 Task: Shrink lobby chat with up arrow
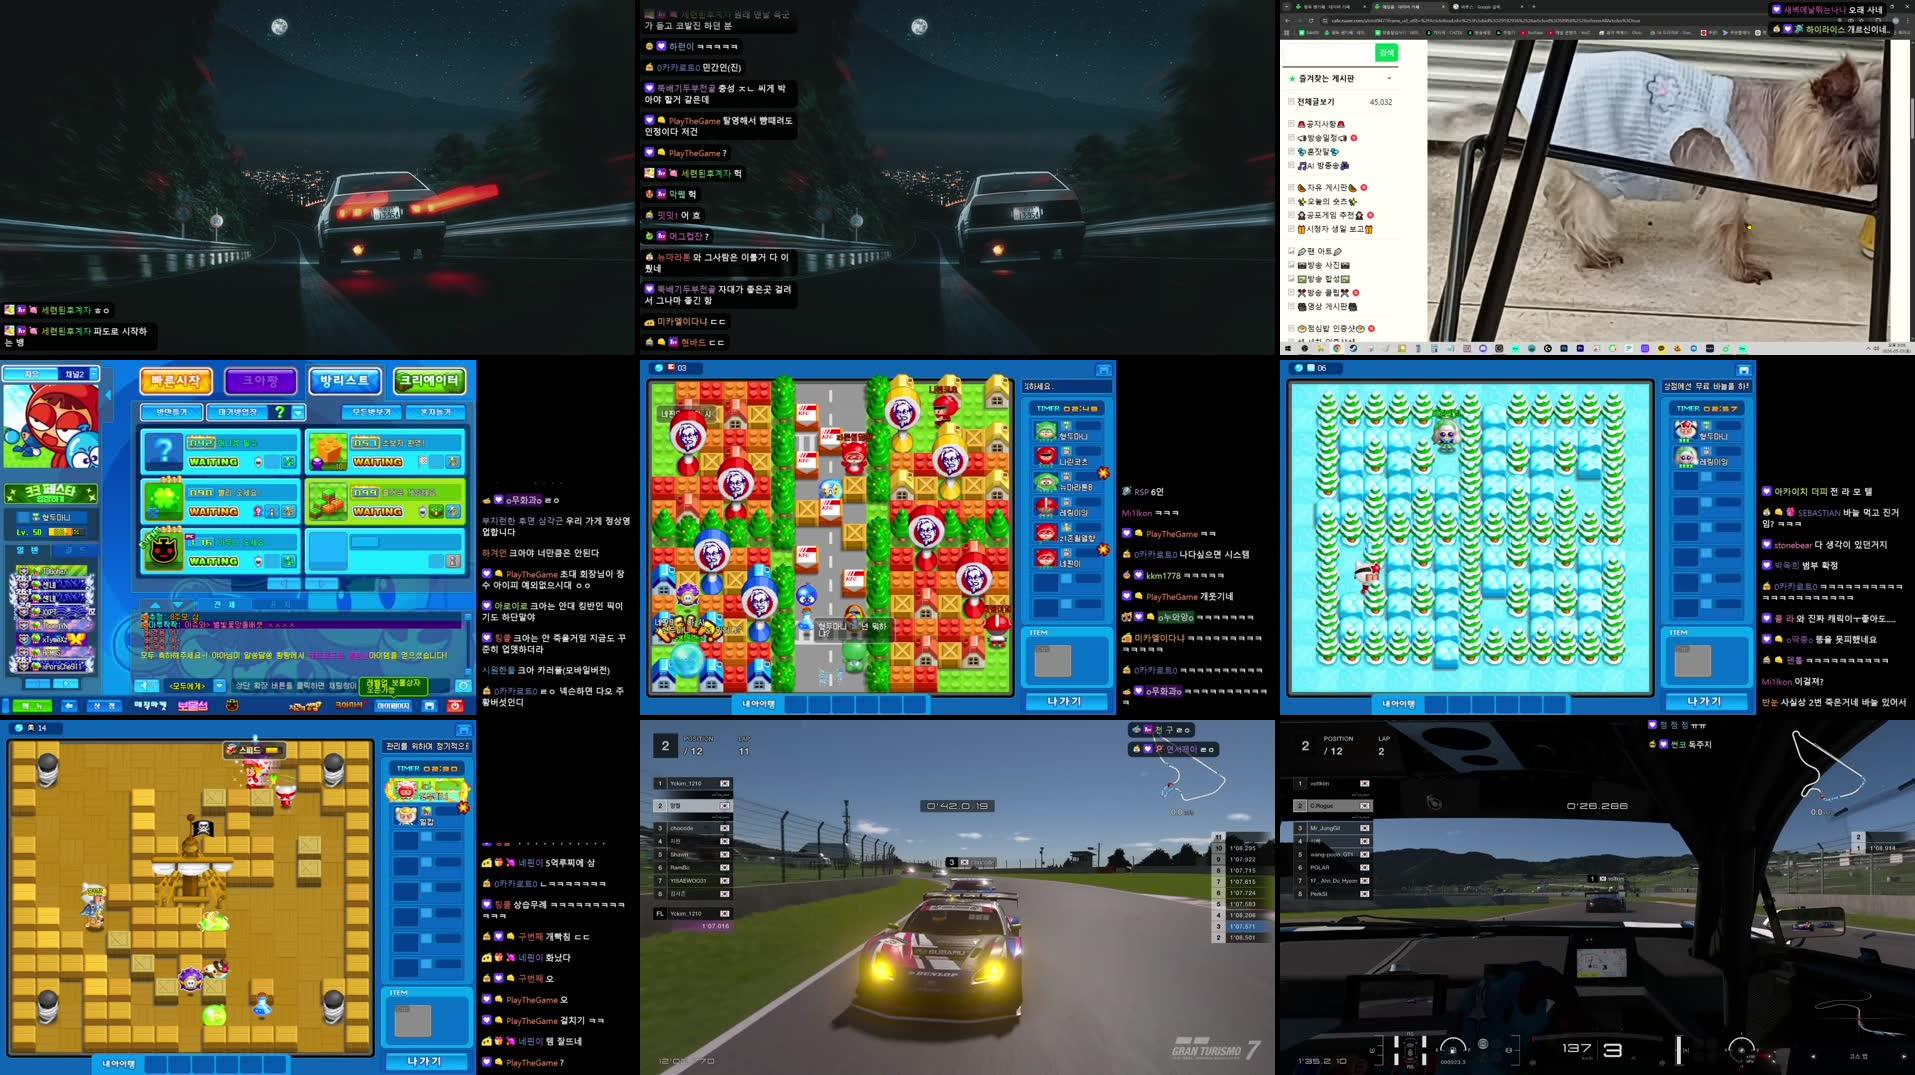coord(155,605)
